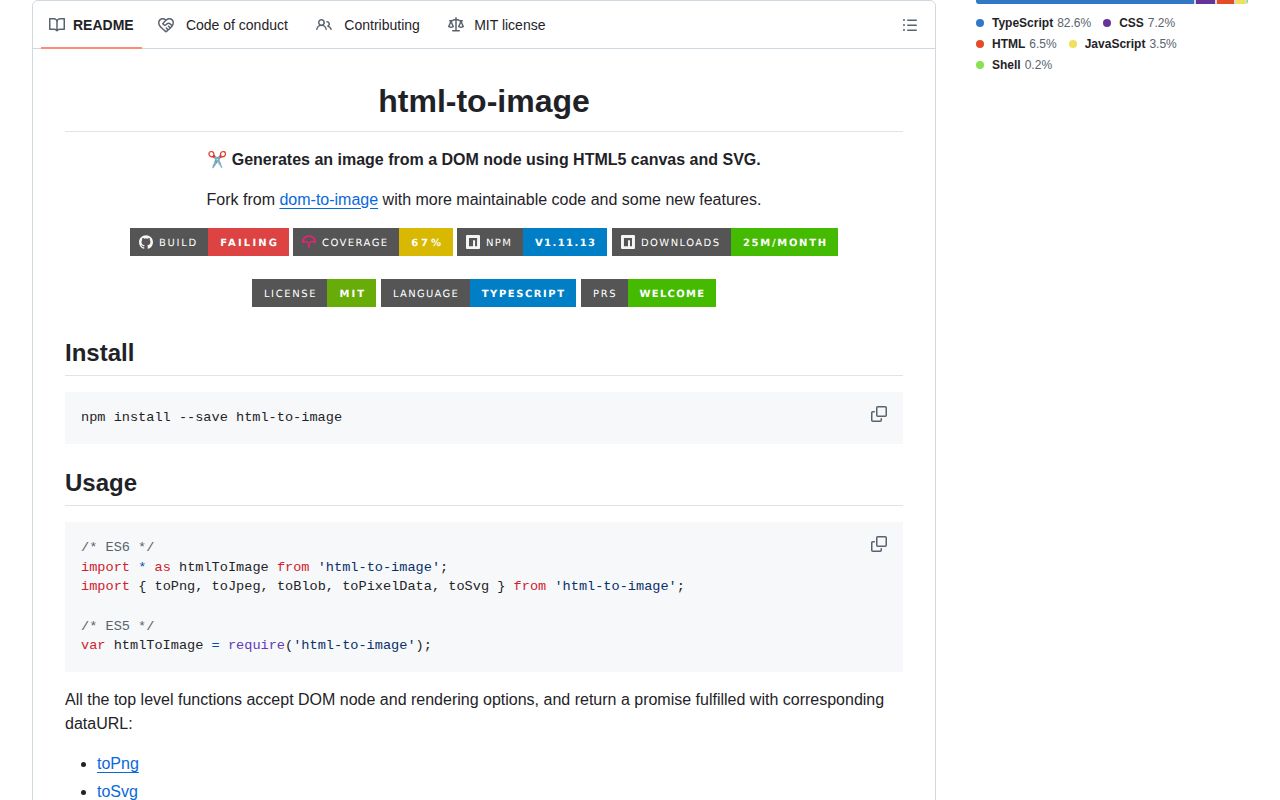Click the 'var htmlToImage = require' code line
The width and height of the screenshot is (1280, 800).
256,645
